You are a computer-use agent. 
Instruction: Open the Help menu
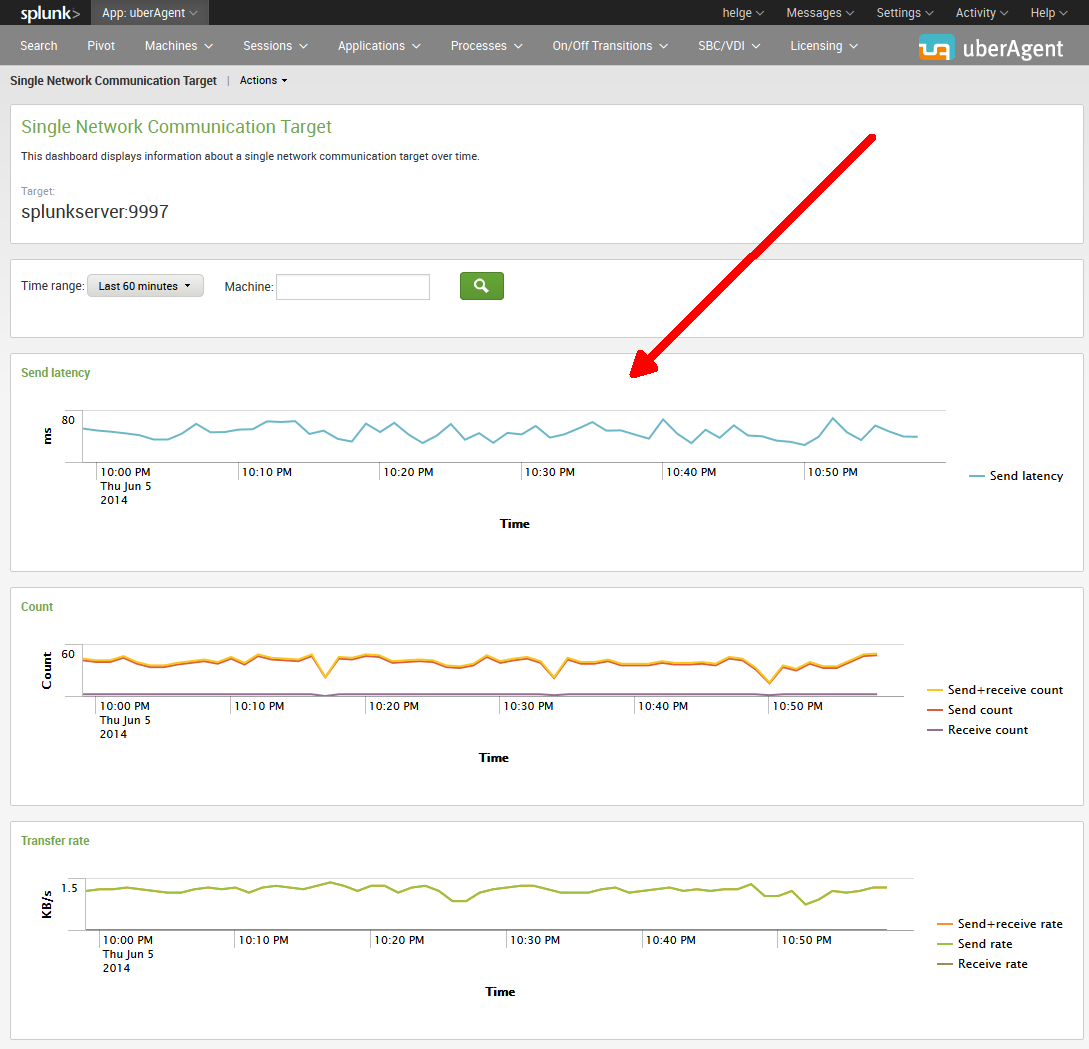(1049, 13)
